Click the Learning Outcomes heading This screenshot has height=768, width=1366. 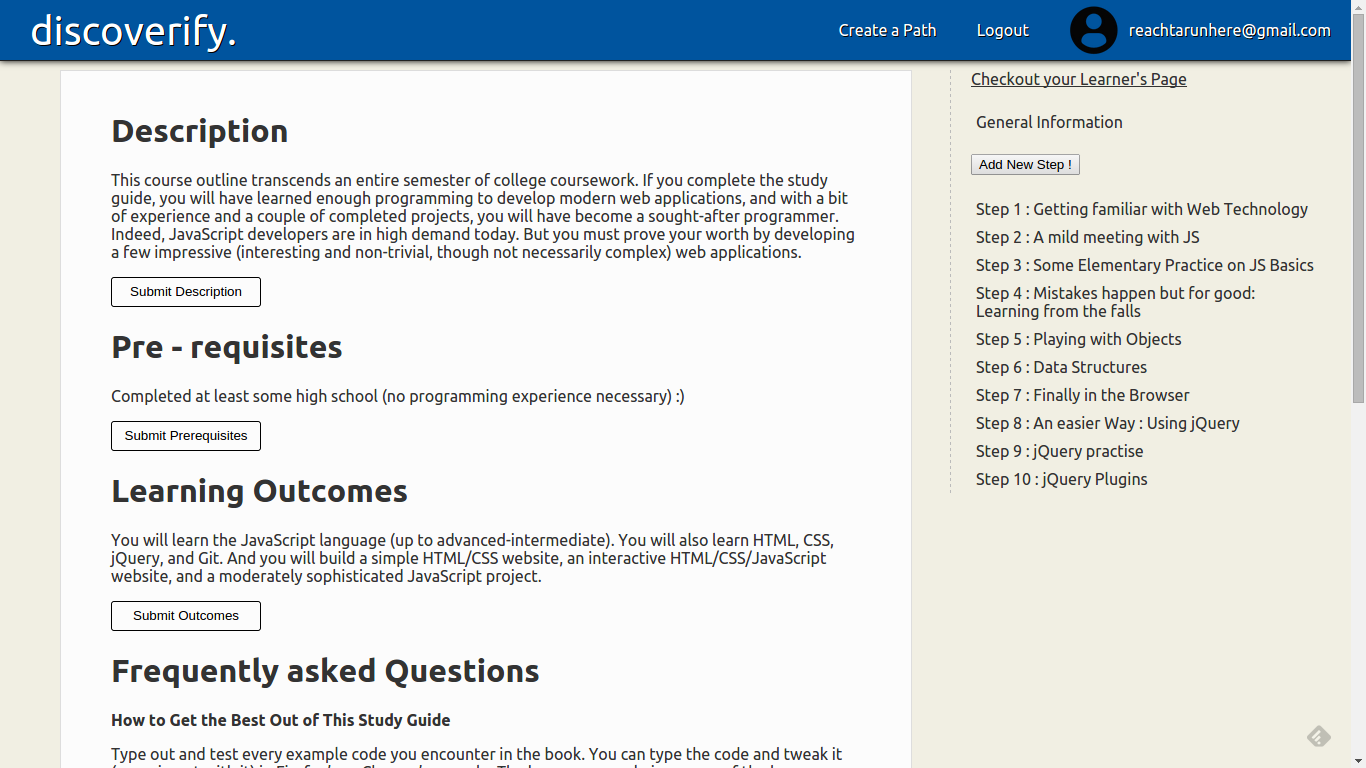tap(260, 491)
